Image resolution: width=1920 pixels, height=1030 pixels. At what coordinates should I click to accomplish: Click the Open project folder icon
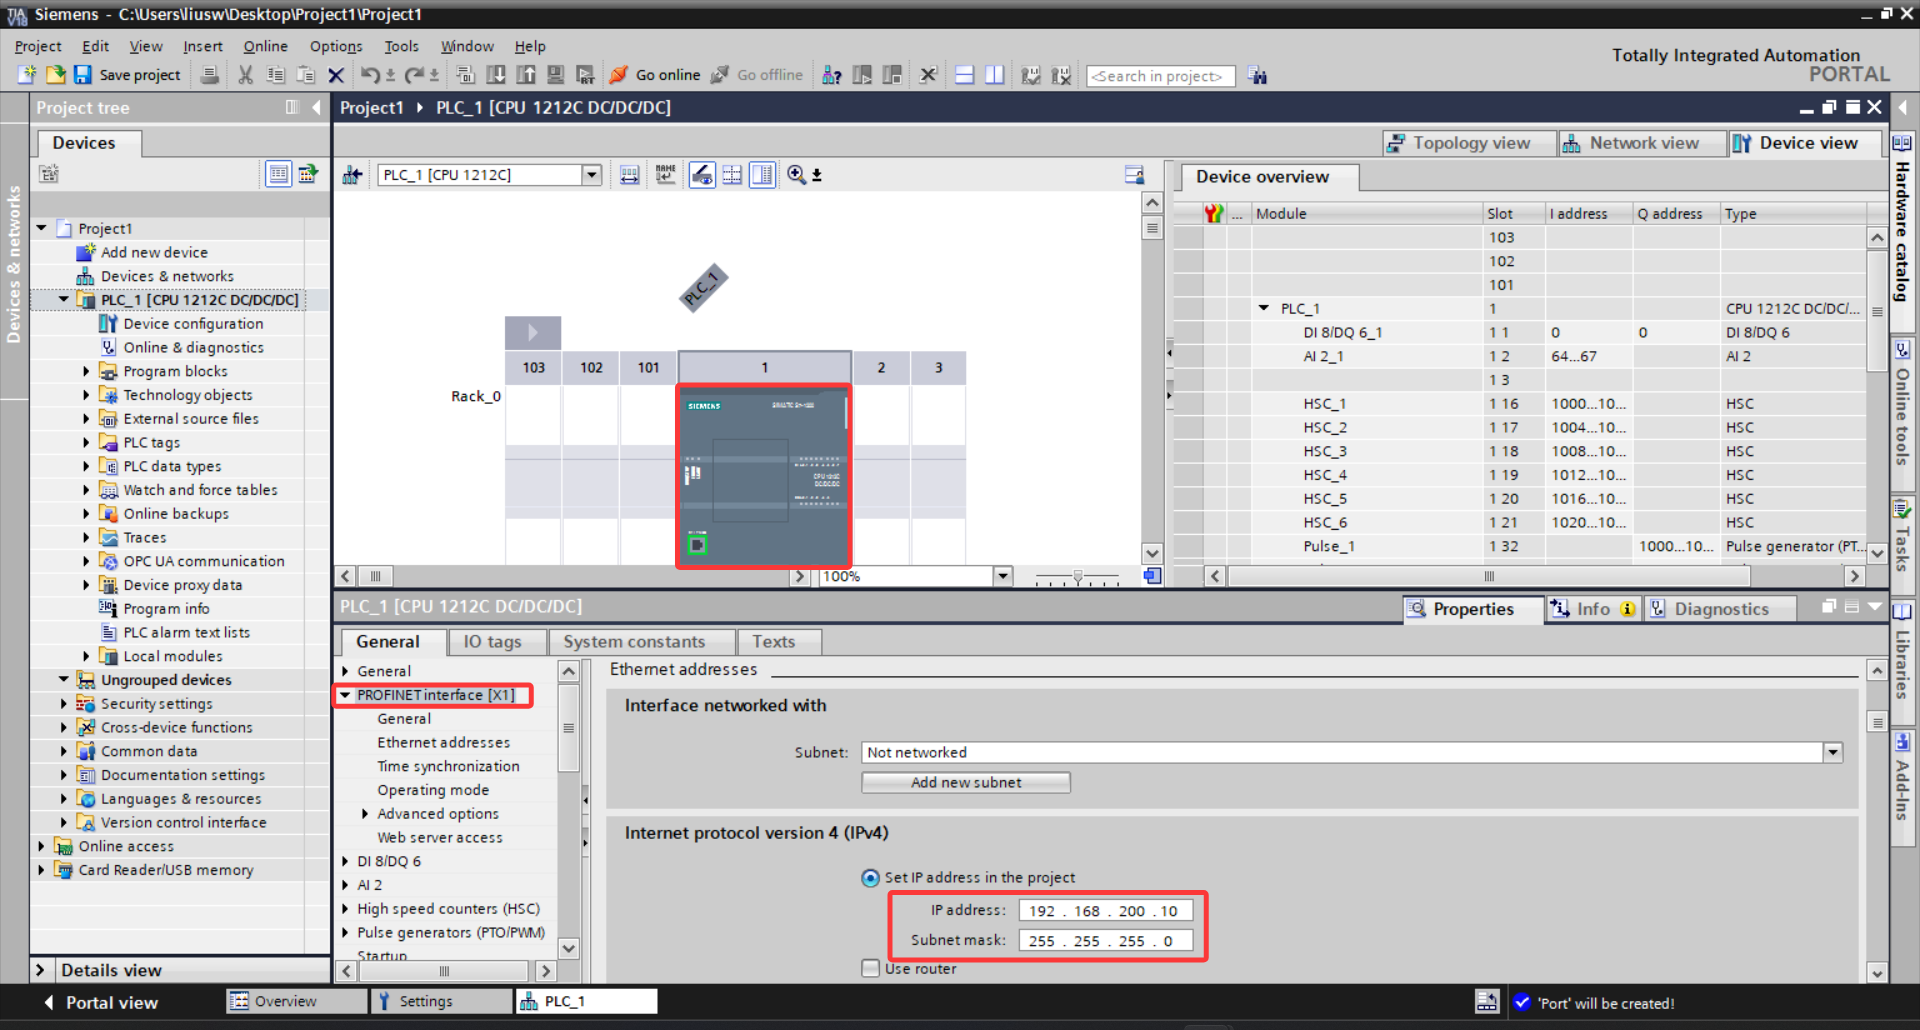(55, 75)
